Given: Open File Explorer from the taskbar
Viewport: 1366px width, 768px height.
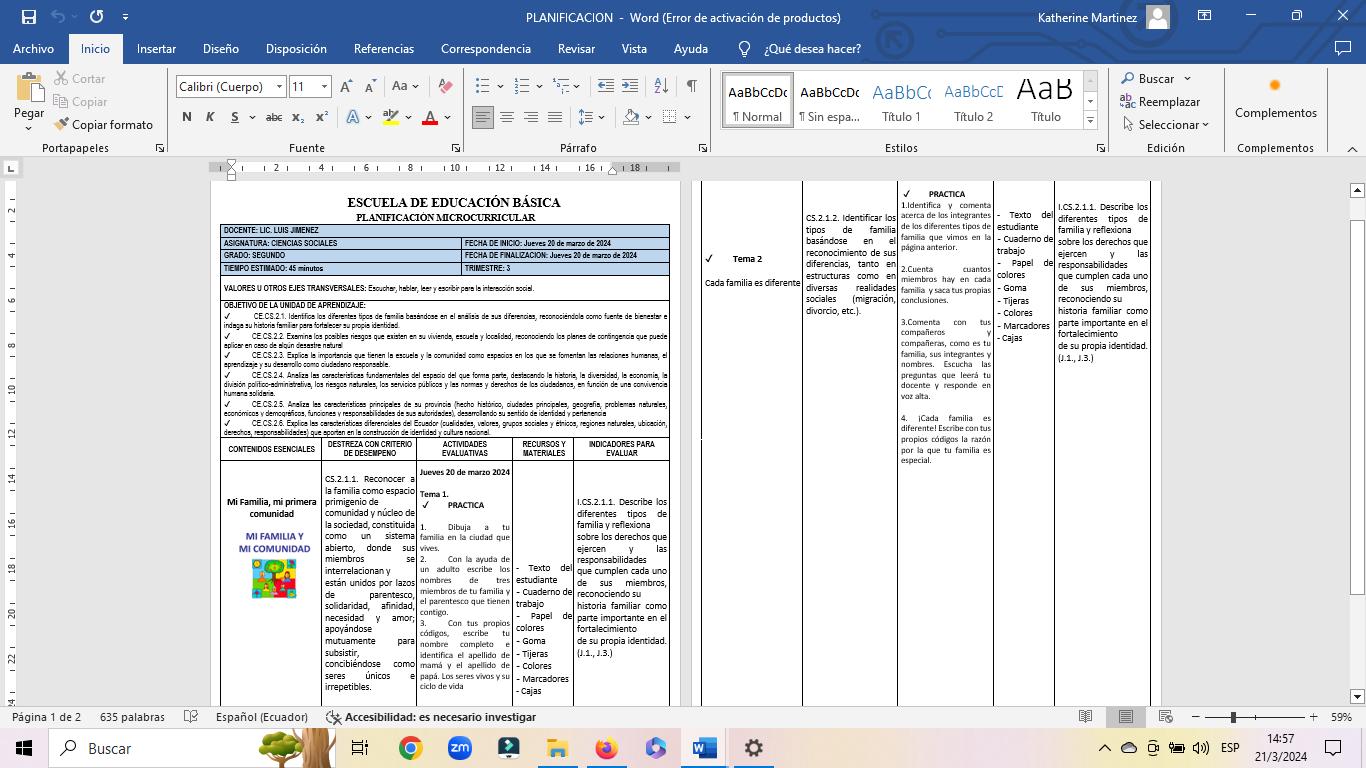Looking at the screenshot, I should pos(557,748).
